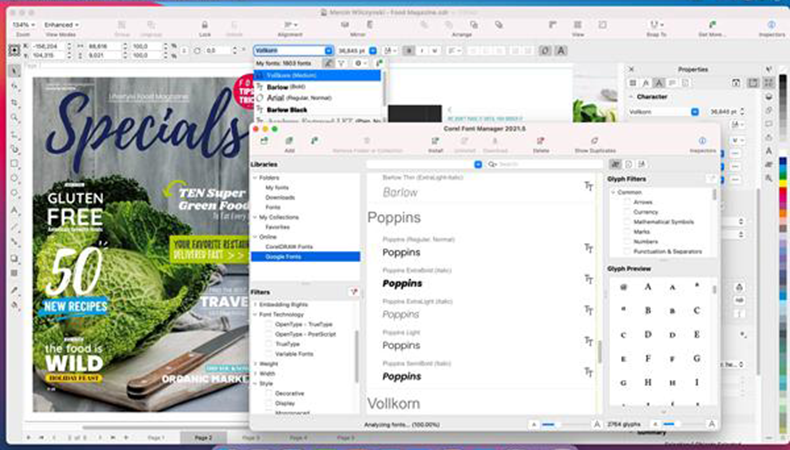This screenshot has height=450, width=790.
Task: Select the Rectangle tool in the toolbox
Action: 15,164
